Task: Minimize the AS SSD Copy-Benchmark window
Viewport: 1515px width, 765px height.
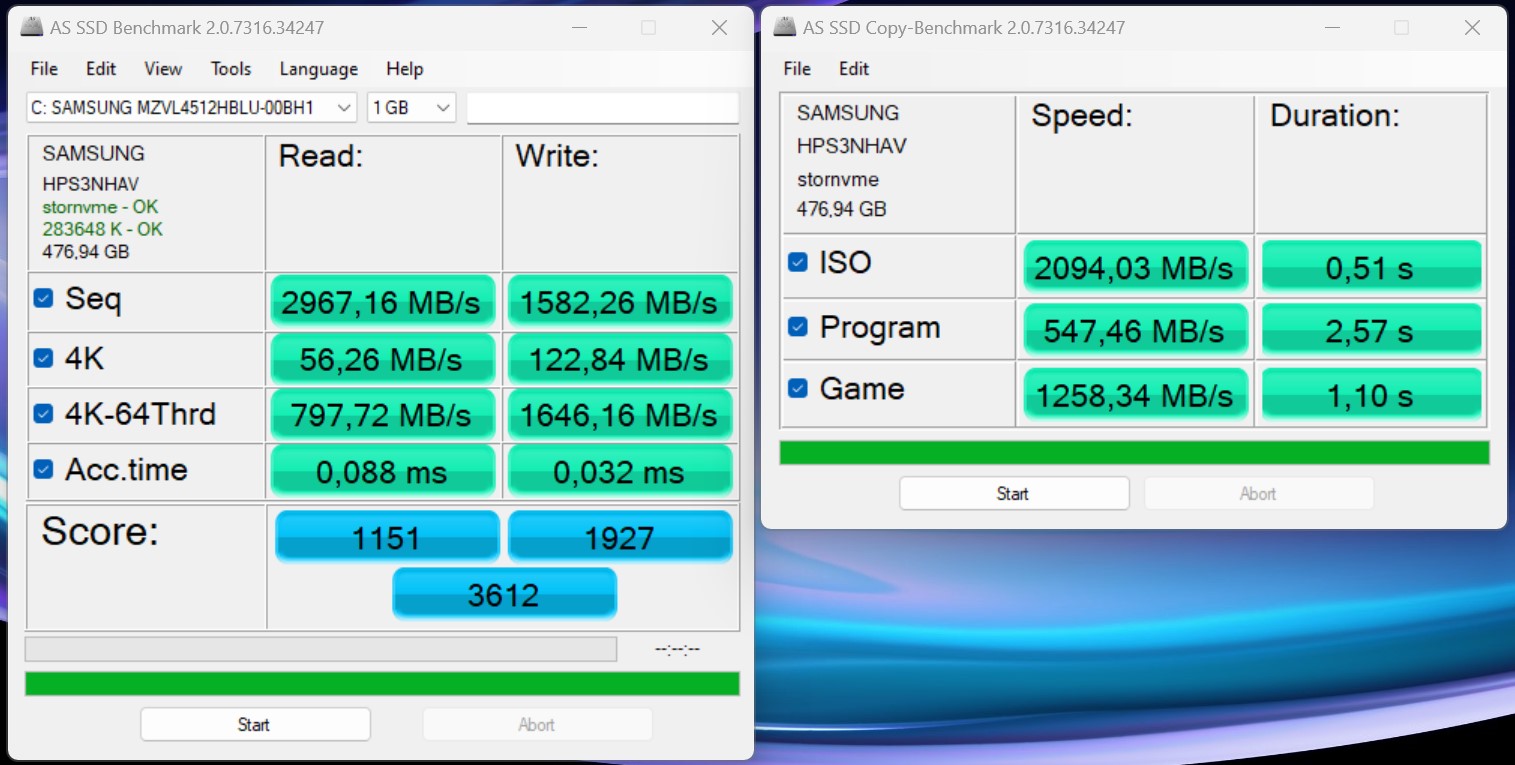Action: coord(1331,28)
